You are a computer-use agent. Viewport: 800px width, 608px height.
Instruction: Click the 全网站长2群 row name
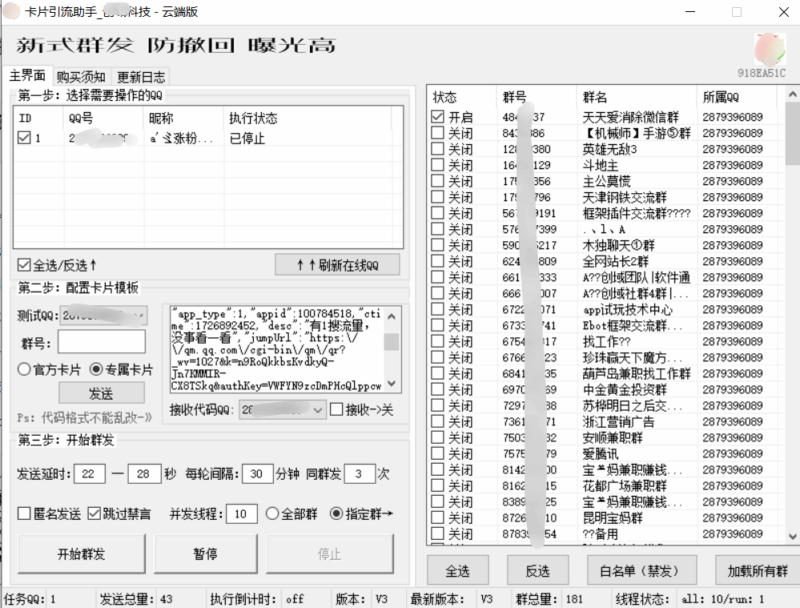coord(615,261)
